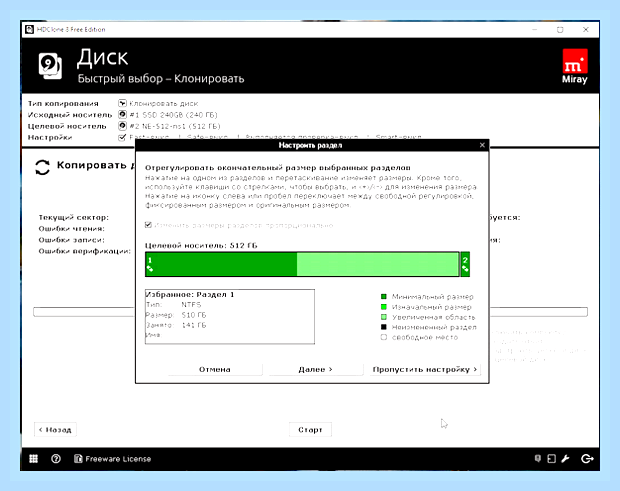Click the settings checkmark icon next to Настройки

point(122,137)
